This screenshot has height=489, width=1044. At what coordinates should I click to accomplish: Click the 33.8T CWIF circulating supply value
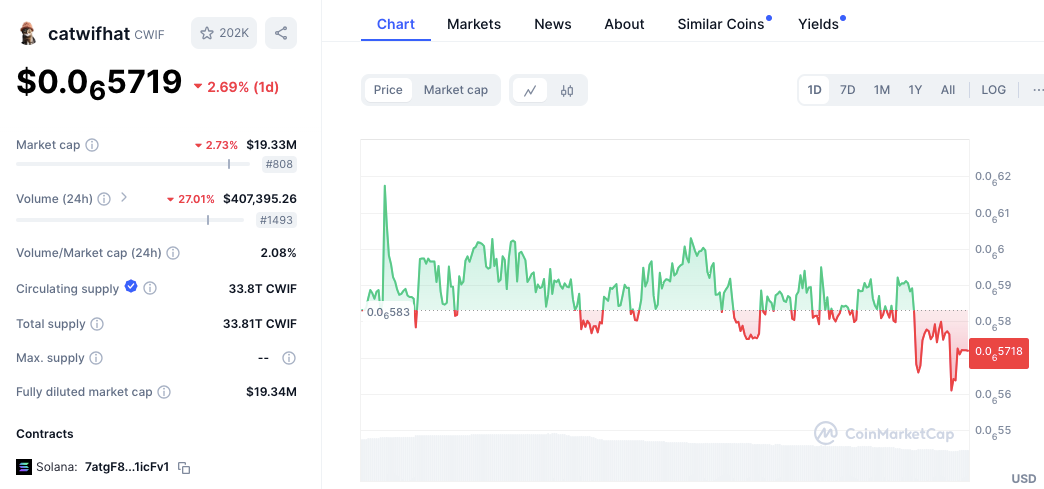click(x=262, y=288)
